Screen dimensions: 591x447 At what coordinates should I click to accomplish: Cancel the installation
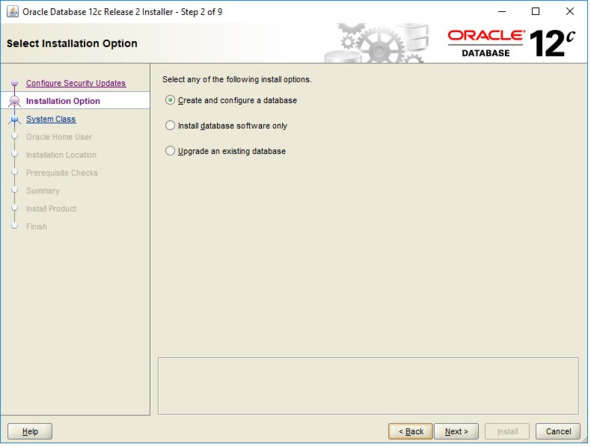558,432
